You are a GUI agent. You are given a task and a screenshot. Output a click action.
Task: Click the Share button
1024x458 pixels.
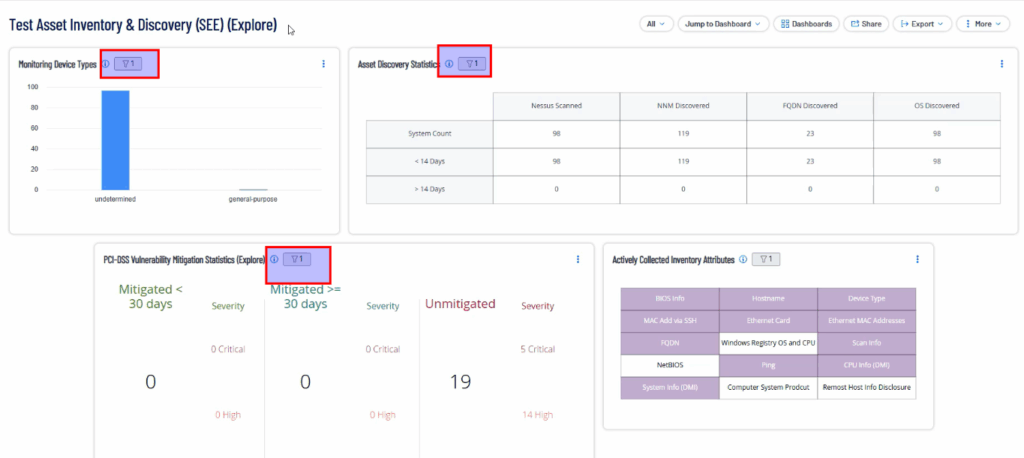865,23
